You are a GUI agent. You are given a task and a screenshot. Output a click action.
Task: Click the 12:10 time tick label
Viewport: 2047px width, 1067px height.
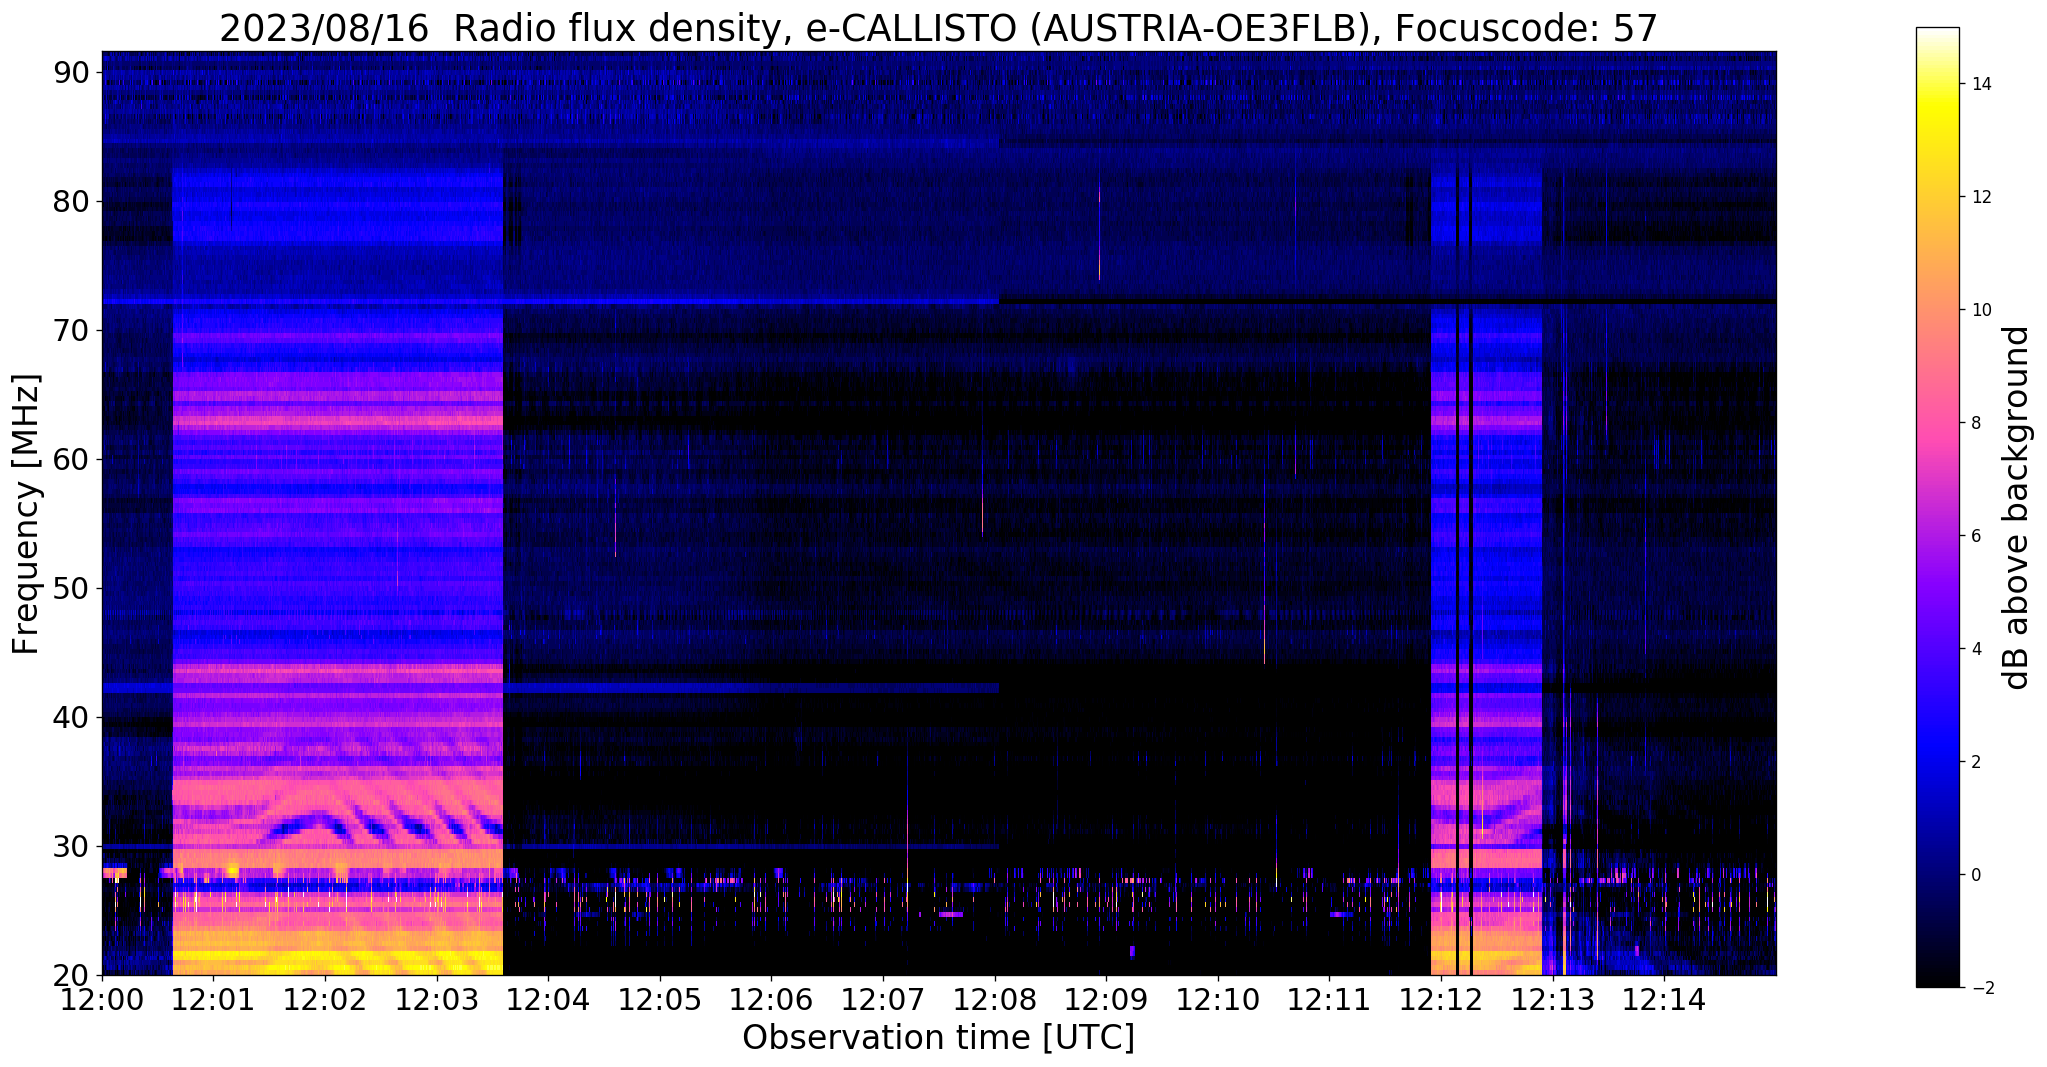coord(1218,998)
